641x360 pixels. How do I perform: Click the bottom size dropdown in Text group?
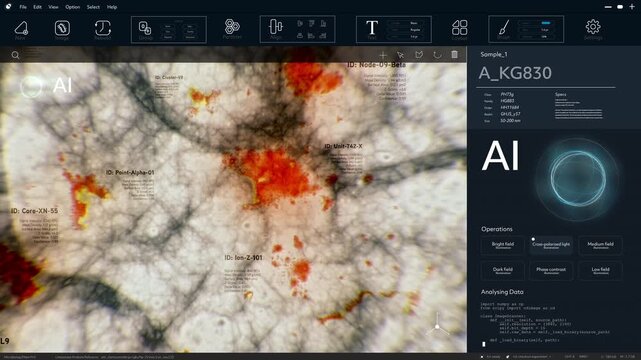[406, 37]
